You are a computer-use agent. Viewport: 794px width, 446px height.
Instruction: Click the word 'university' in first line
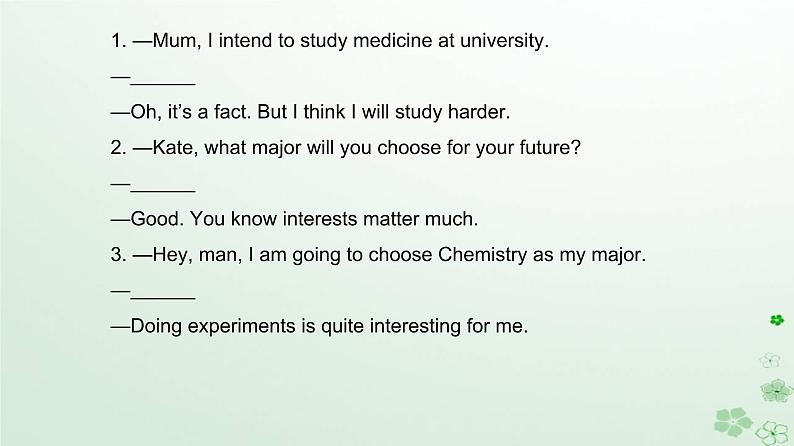point(504,40)
